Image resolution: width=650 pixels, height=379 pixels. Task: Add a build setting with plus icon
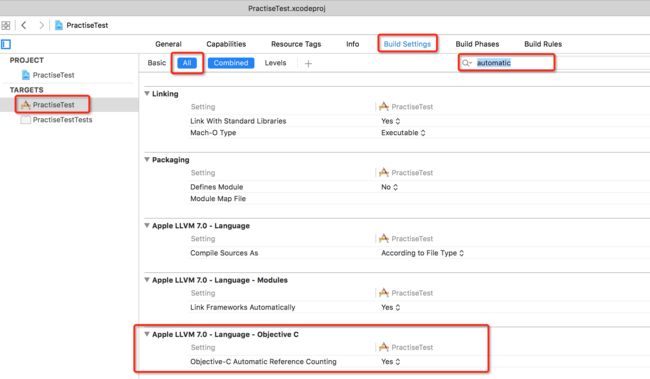tap(308, 63)
